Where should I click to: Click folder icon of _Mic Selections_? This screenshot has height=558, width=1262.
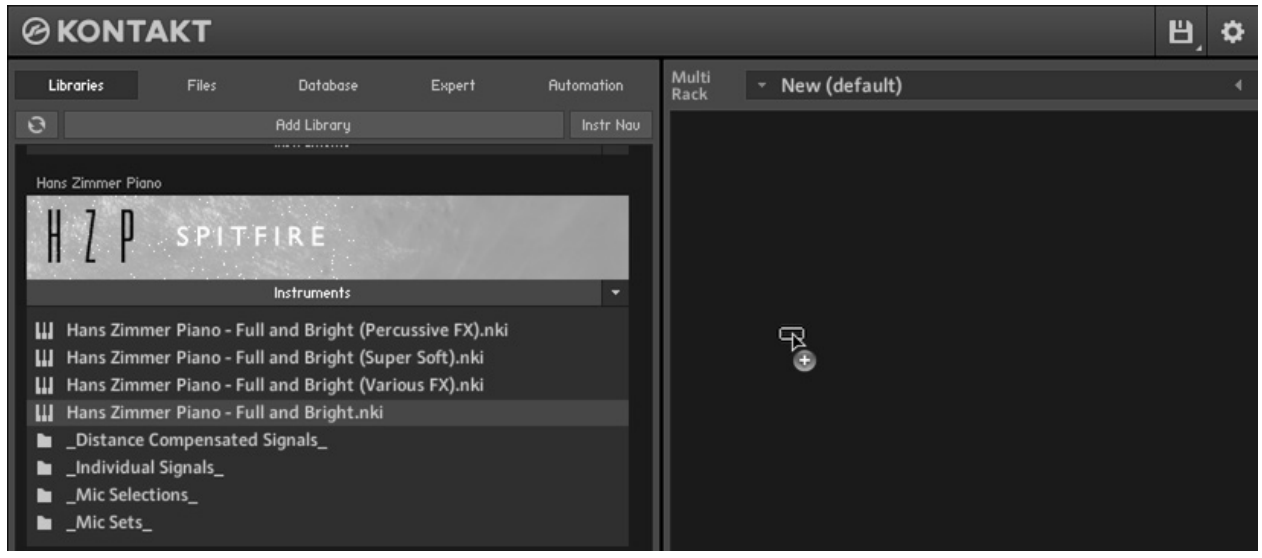pyautogui.click(x=44, y=494)
